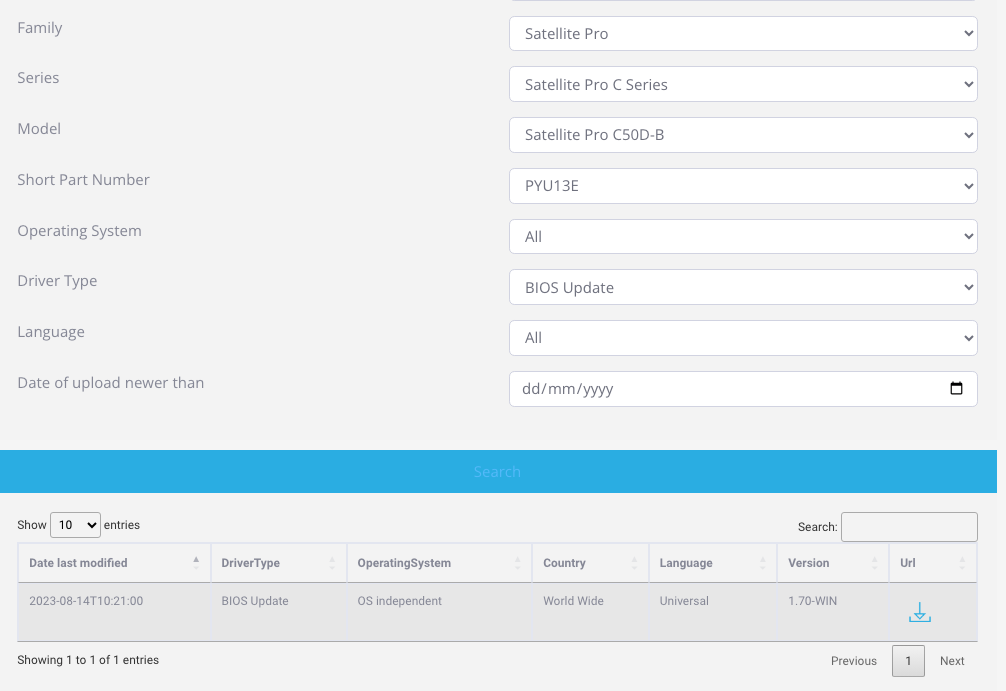Viewport: 1006px width, 691px height.
Task: Open the Operating System dropdown
Action: (743, 237)
